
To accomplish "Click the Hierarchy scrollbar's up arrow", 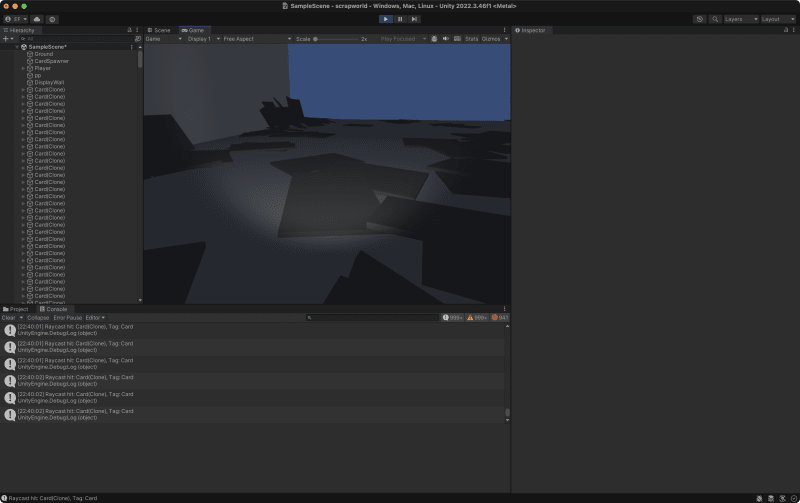I will point(140,47).
